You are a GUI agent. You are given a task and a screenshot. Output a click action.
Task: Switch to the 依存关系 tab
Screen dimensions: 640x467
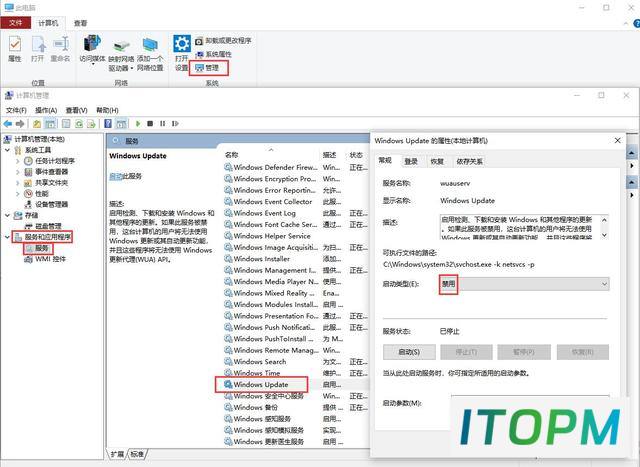[469, 162]
